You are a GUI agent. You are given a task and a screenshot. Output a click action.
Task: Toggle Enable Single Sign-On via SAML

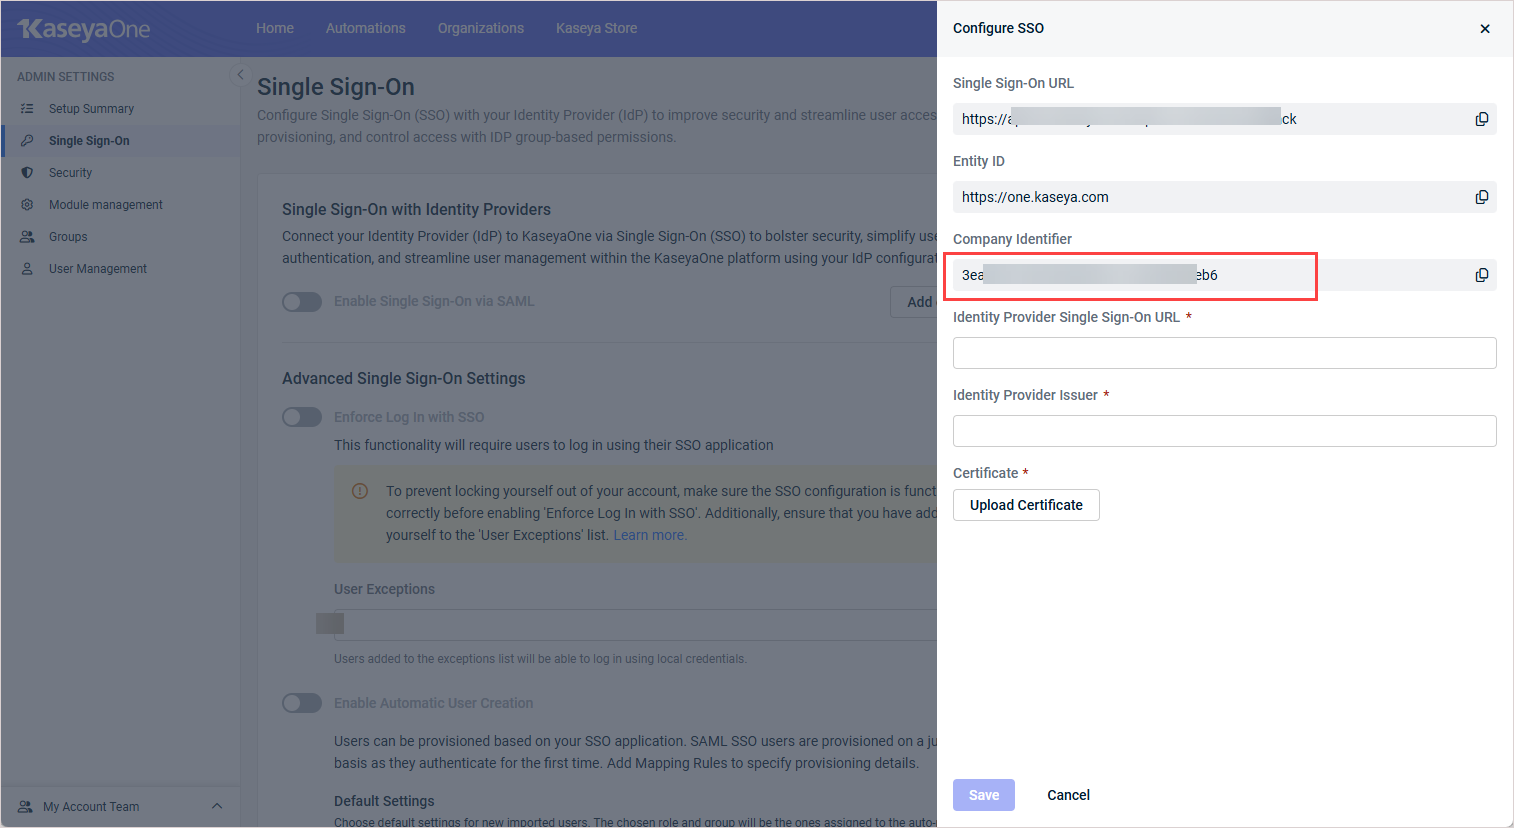point(302,302)
